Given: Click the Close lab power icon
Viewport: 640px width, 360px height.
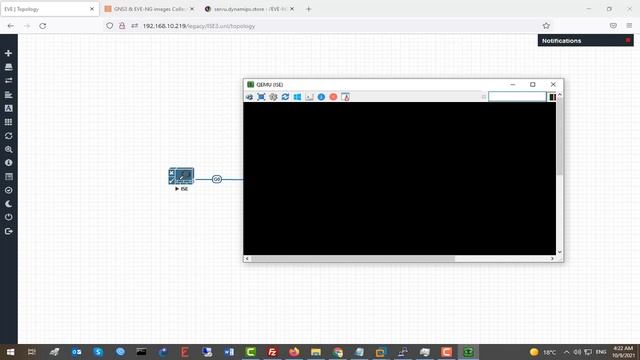Looking at the screenshot, I should coord(8,217).
